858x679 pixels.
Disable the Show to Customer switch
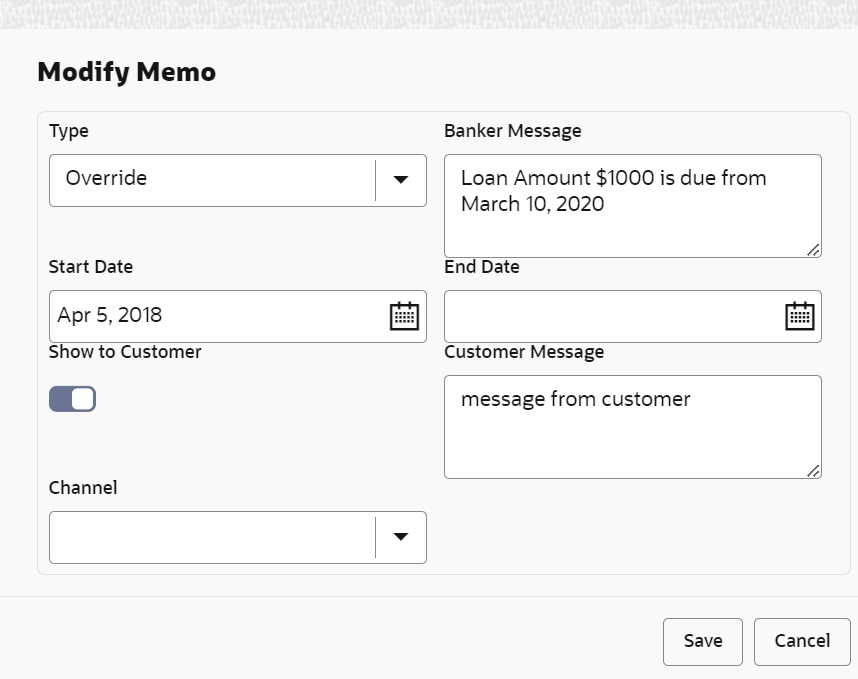pyautogui.click(x=72, y=399)
